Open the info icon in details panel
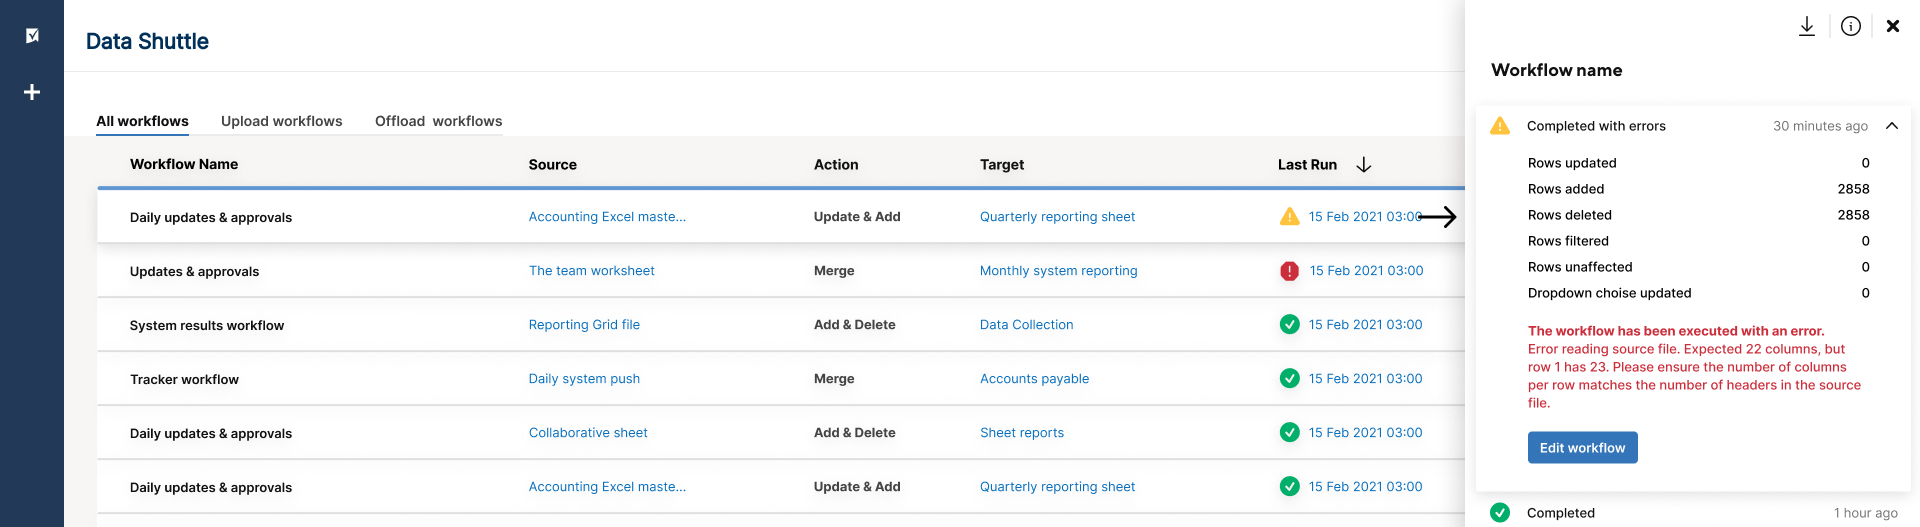The image size is (1920, 527). [x=1851, y=26]
